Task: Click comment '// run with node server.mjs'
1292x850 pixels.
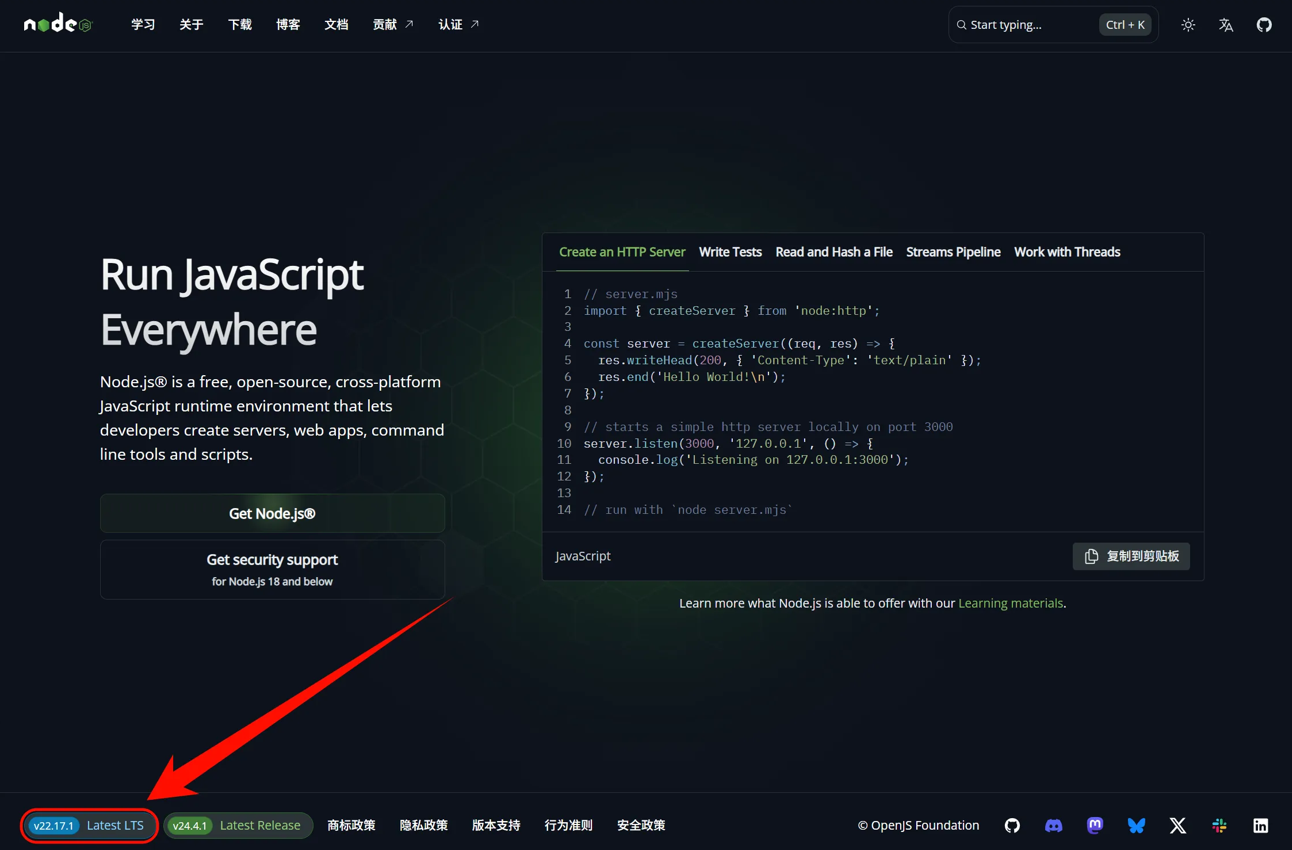Action: 689,510
